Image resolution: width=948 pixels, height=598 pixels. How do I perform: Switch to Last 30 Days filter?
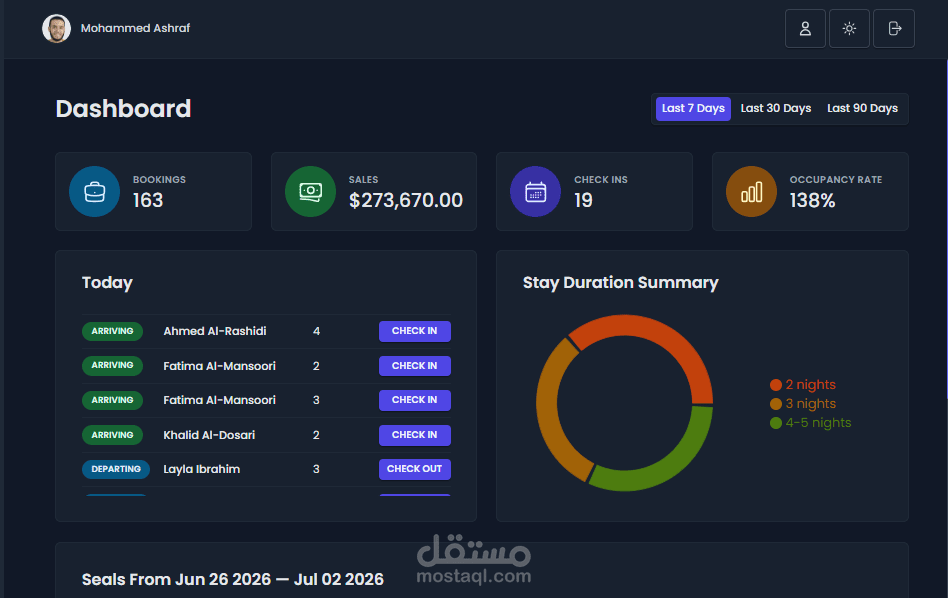point(776,109)
